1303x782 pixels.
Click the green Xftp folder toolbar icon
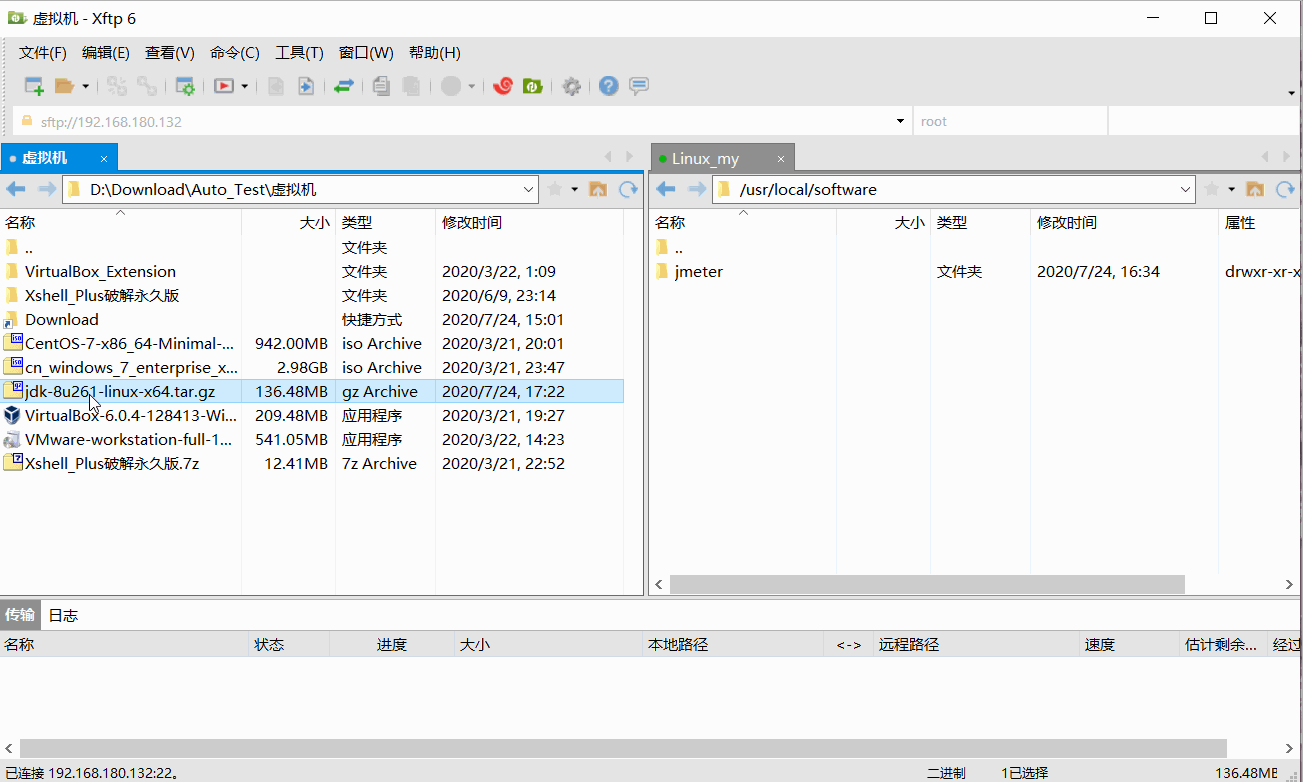(x=533, y=86)
